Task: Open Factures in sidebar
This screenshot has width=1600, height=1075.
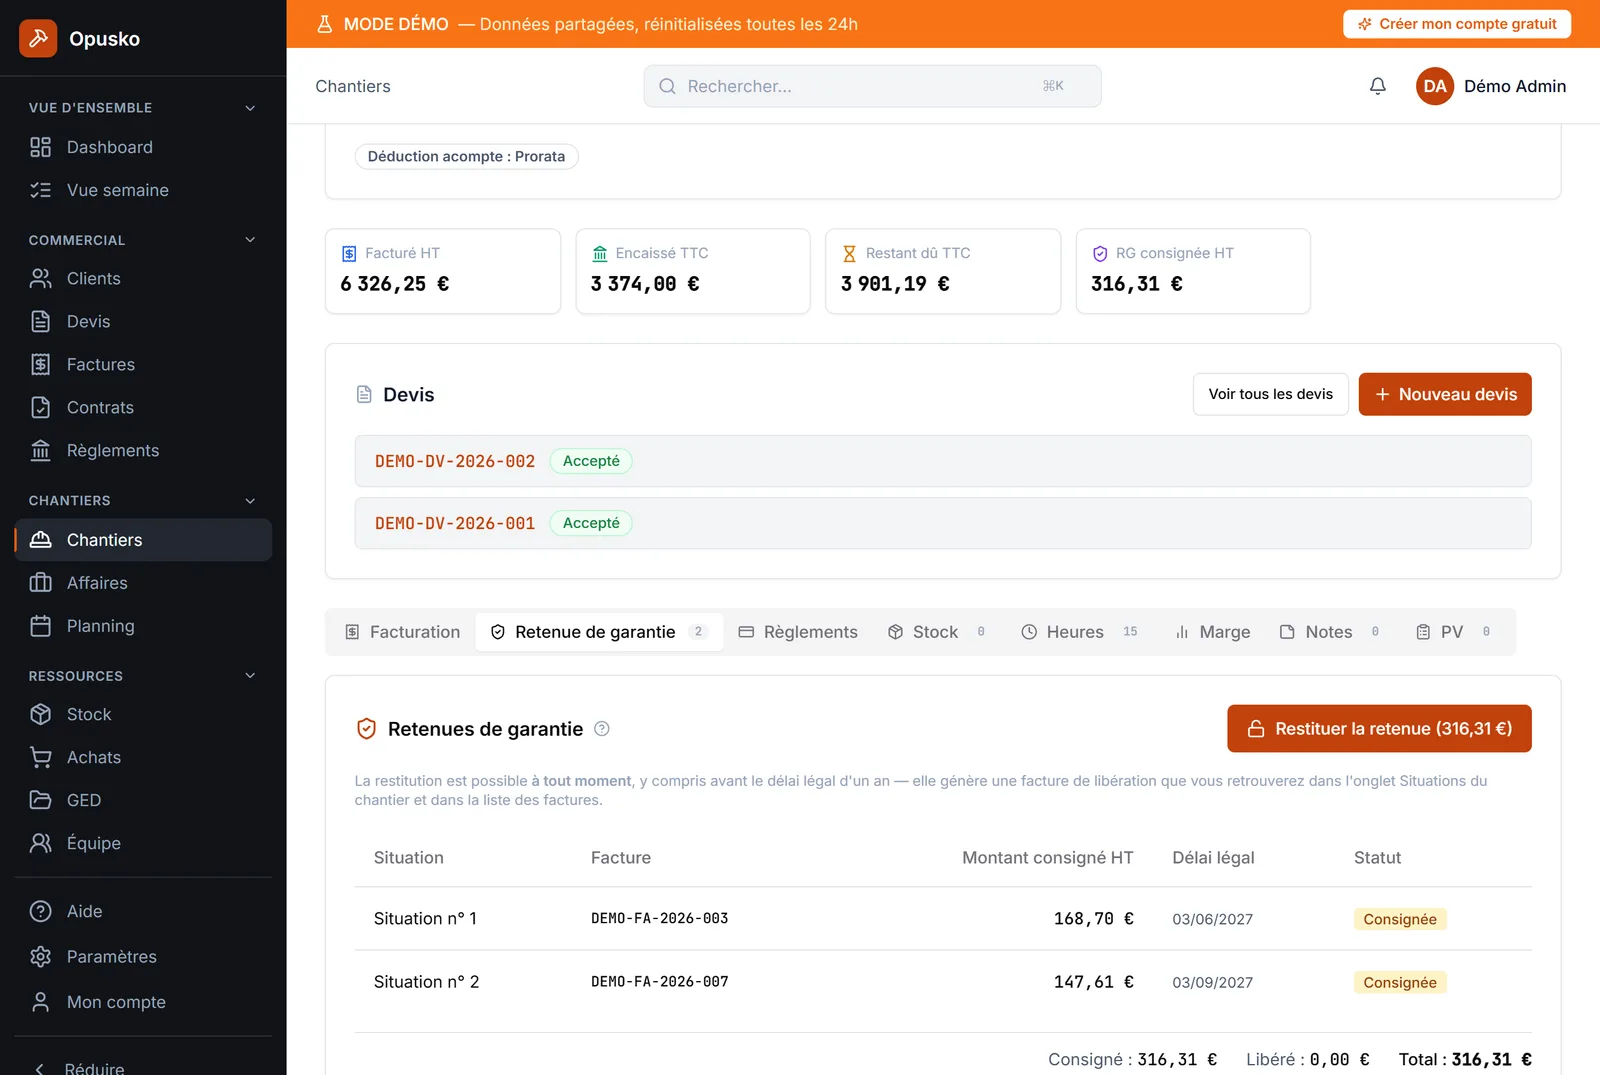Action: [x=143, y=364]
